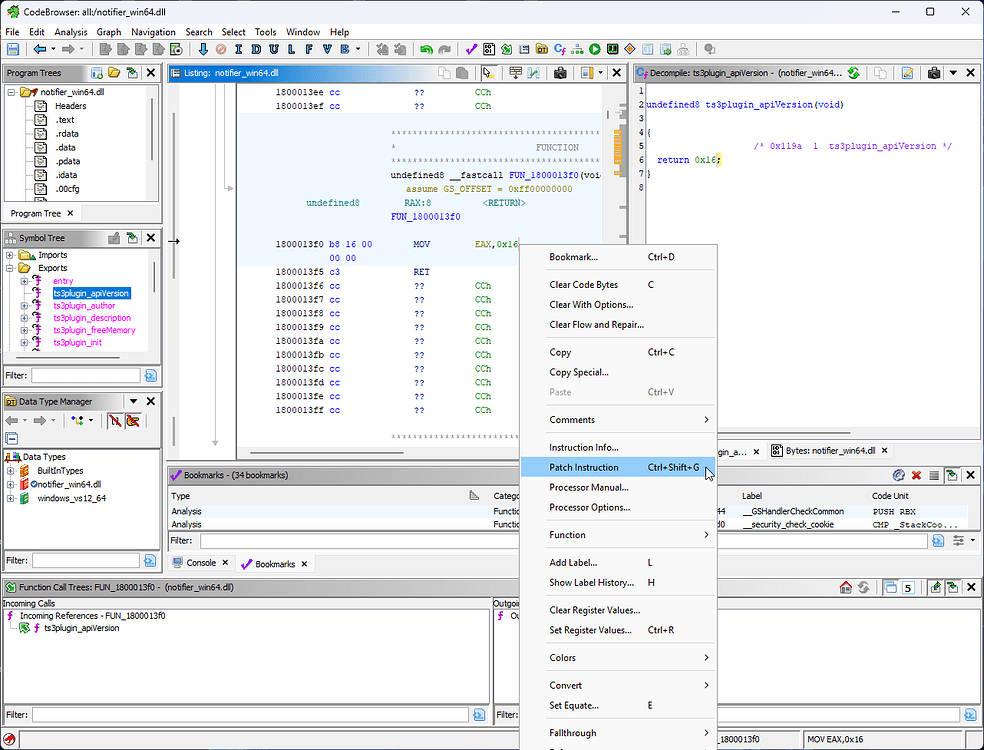The height and width of the screenshot is (750, 984).
Task: Open Comments submenu in context menu
Action: tap(618, 420)
